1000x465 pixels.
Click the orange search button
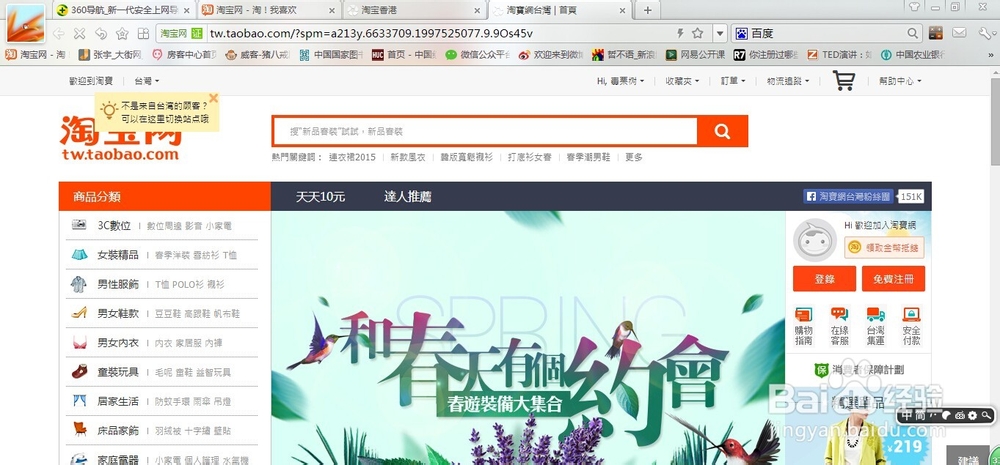coord(722,131)
